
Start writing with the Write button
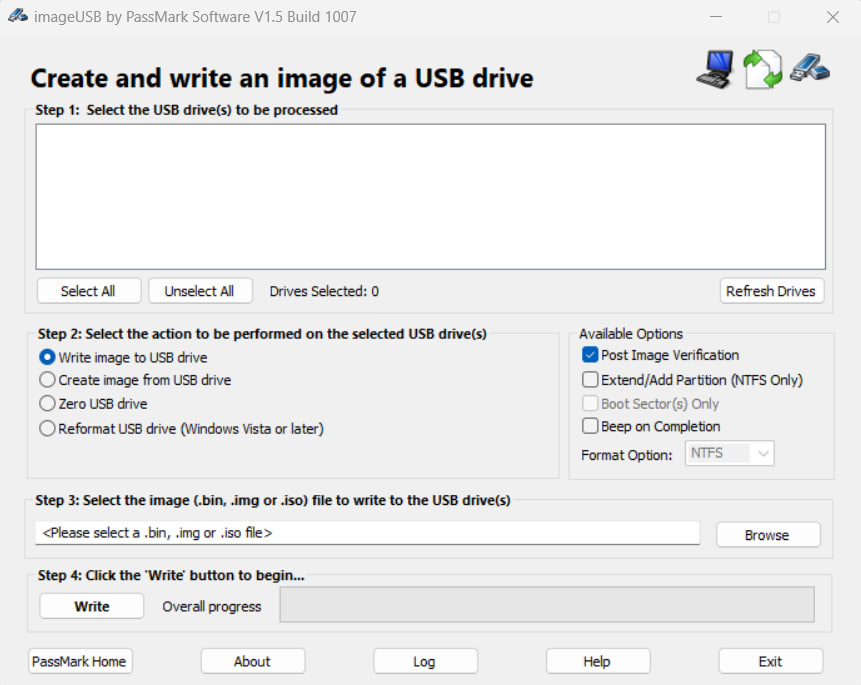(x=92, y=606)
